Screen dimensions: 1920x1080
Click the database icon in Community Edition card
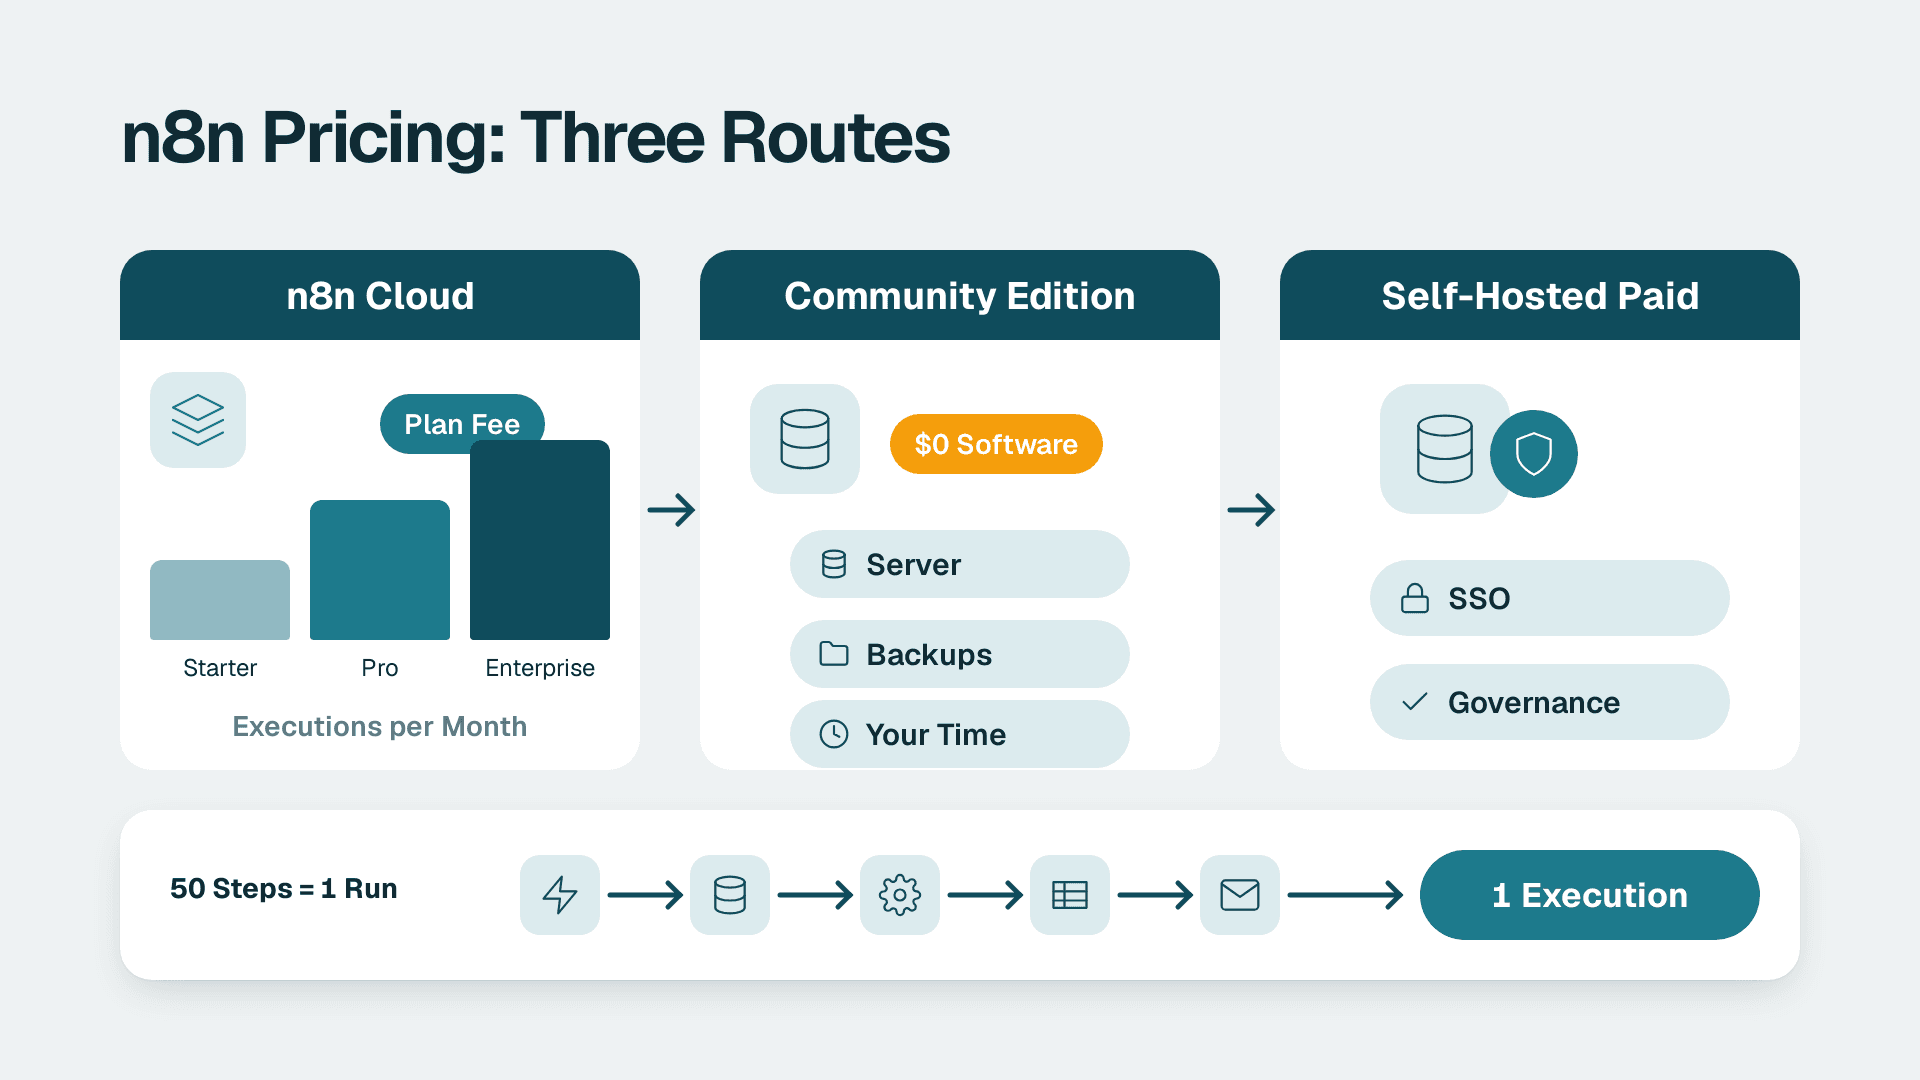[x=805, y=439]
